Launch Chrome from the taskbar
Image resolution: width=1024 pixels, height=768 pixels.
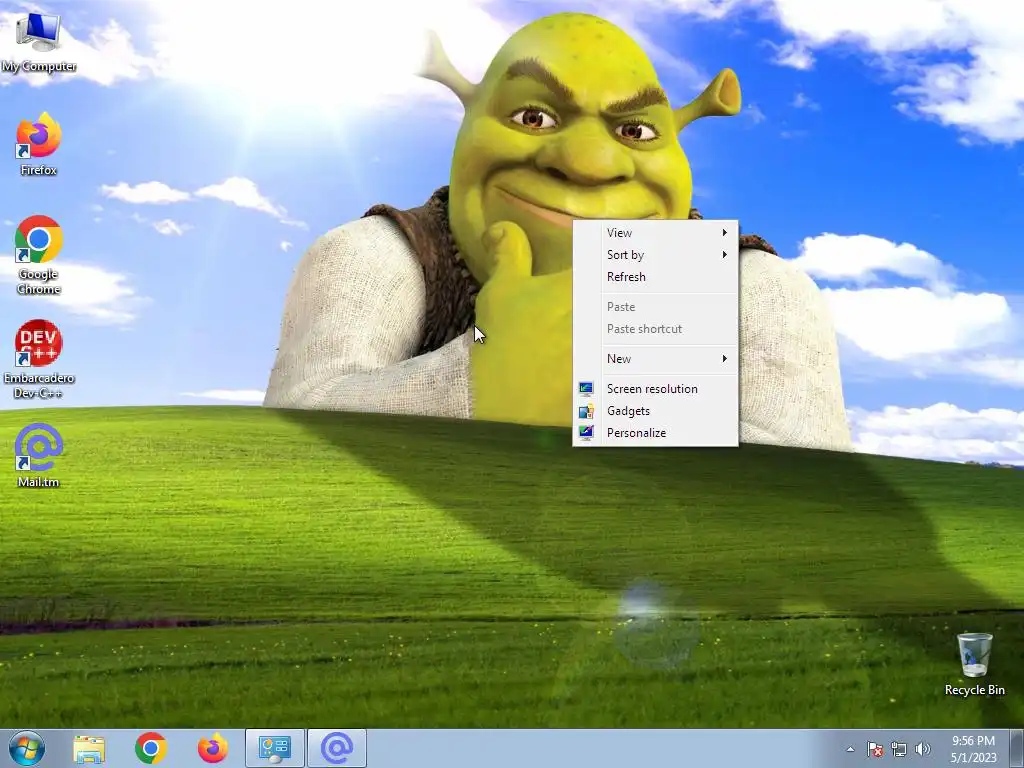pyautogui.click(x=151, y=748)
